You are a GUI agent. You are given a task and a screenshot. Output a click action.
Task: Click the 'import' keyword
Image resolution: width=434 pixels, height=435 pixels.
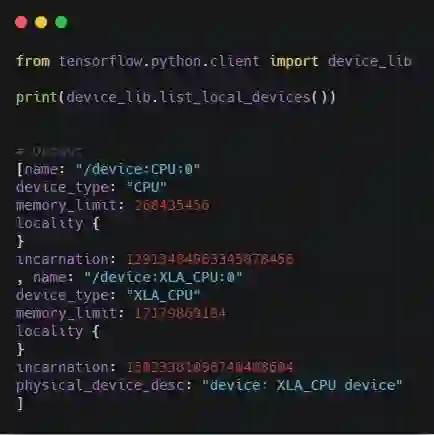[294, 62]
